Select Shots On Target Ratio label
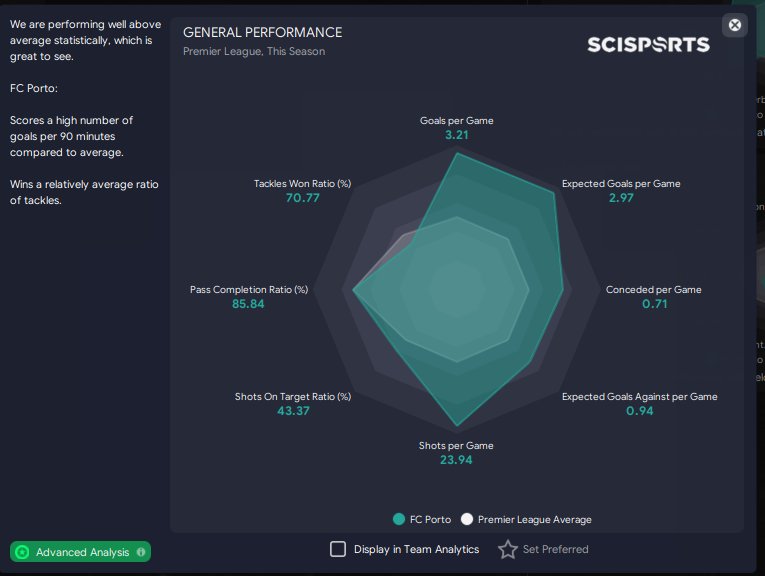 coord(293,397)
